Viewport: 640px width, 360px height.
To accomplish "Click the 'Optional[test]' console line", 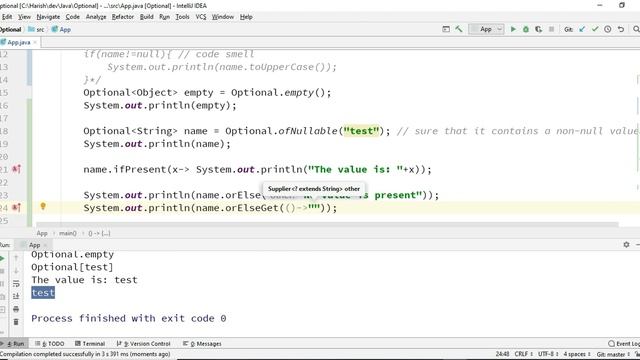I will pyautogui.click(x=72, y=267).
